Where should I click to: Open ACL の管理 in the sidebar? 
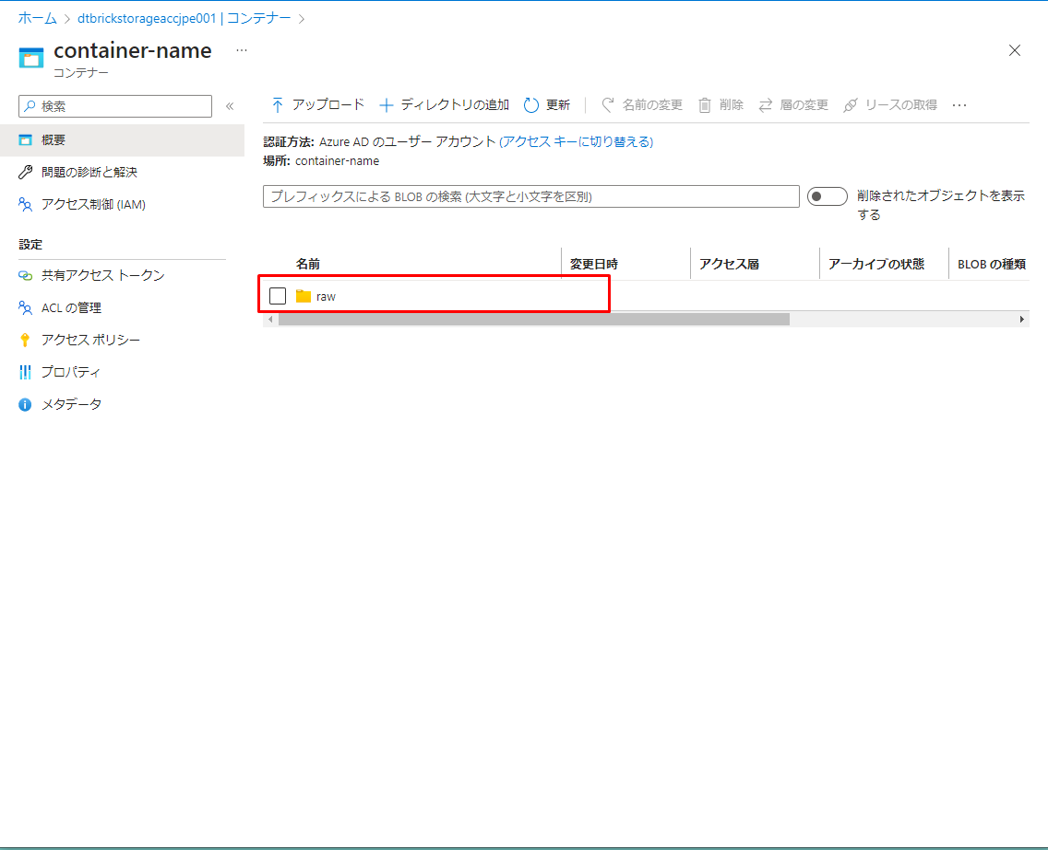coord(71,308)
